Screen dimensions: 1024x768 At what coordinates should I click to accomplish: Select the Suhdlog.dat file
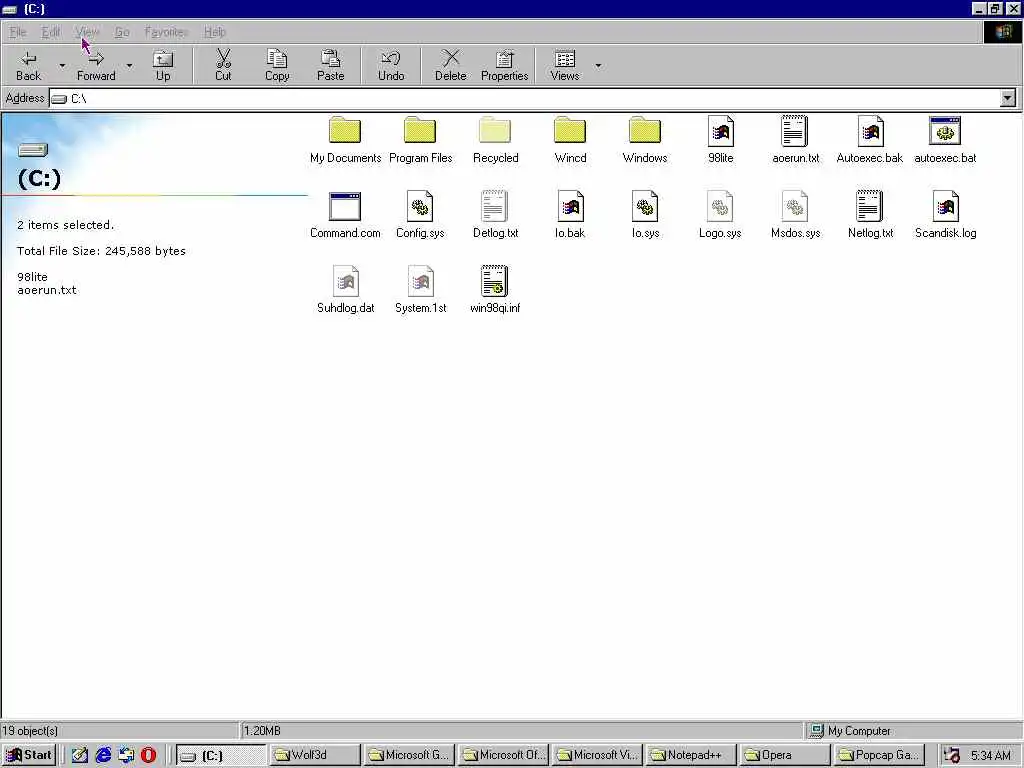click(x=345, y=290)
